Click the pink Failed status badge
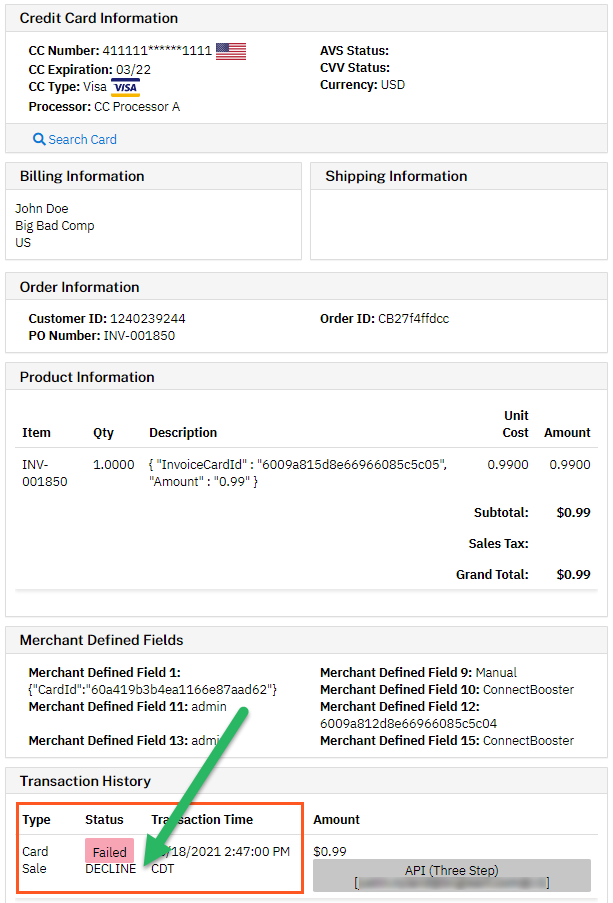This screenshot has height=903, width=613. click(109, 852)
